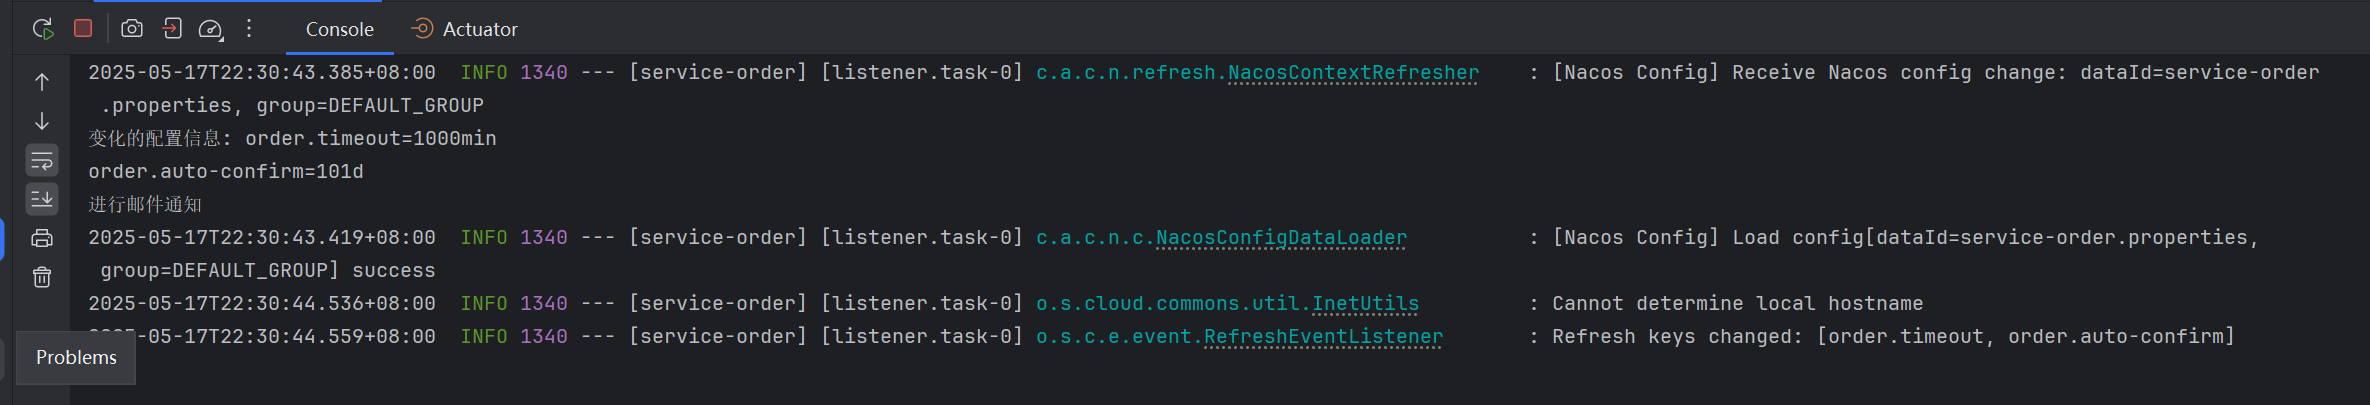Click the Problems tooltip label
2370x405 pixels.
[76, 357]
